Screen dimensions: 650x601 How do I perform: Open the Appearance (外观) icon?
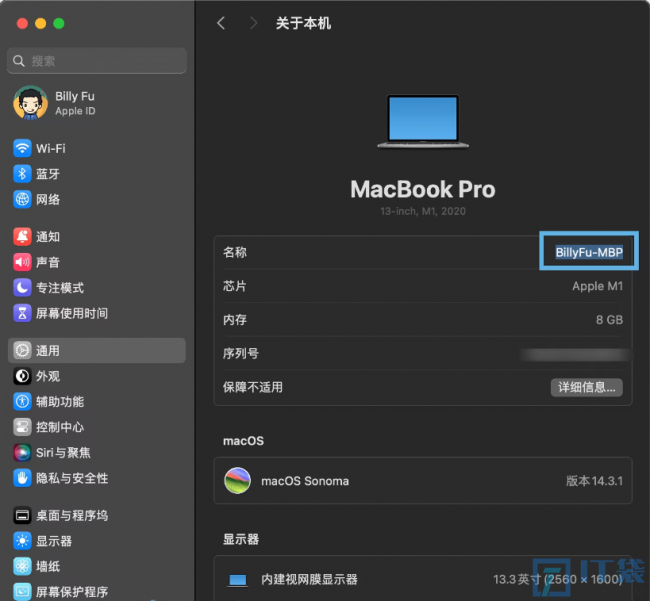pos(22,376)
